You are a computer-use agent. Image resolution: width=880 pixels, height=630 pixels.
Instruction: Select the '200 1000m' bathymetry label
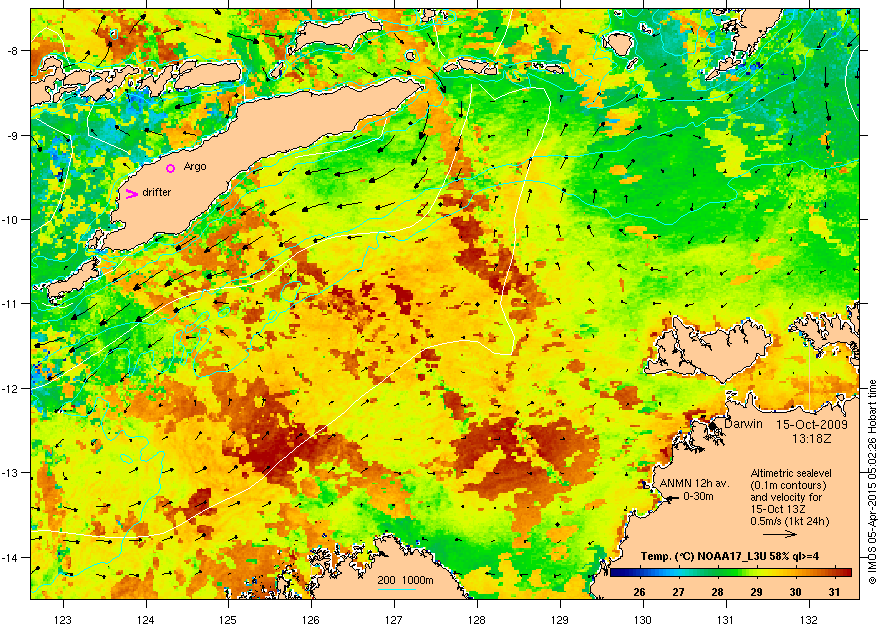pyautogui.click(x=405, y=581)
